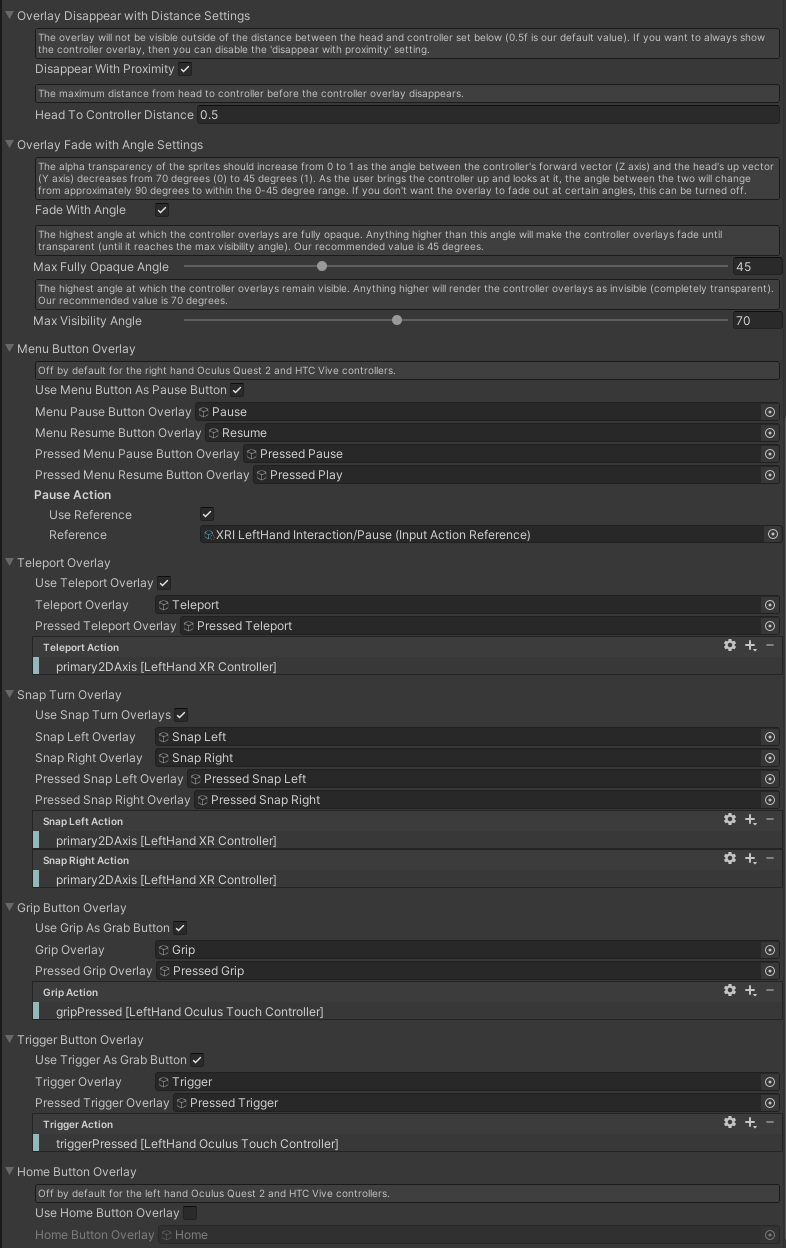This screenshot has height=1248, width=786.
Task: Click the Max Visibility Angle slider handle
Action: [397, 320]
